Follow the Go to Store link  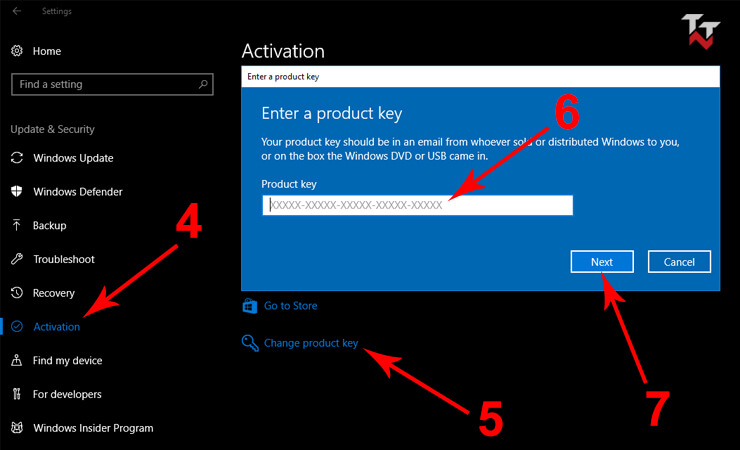coord(290,306)
